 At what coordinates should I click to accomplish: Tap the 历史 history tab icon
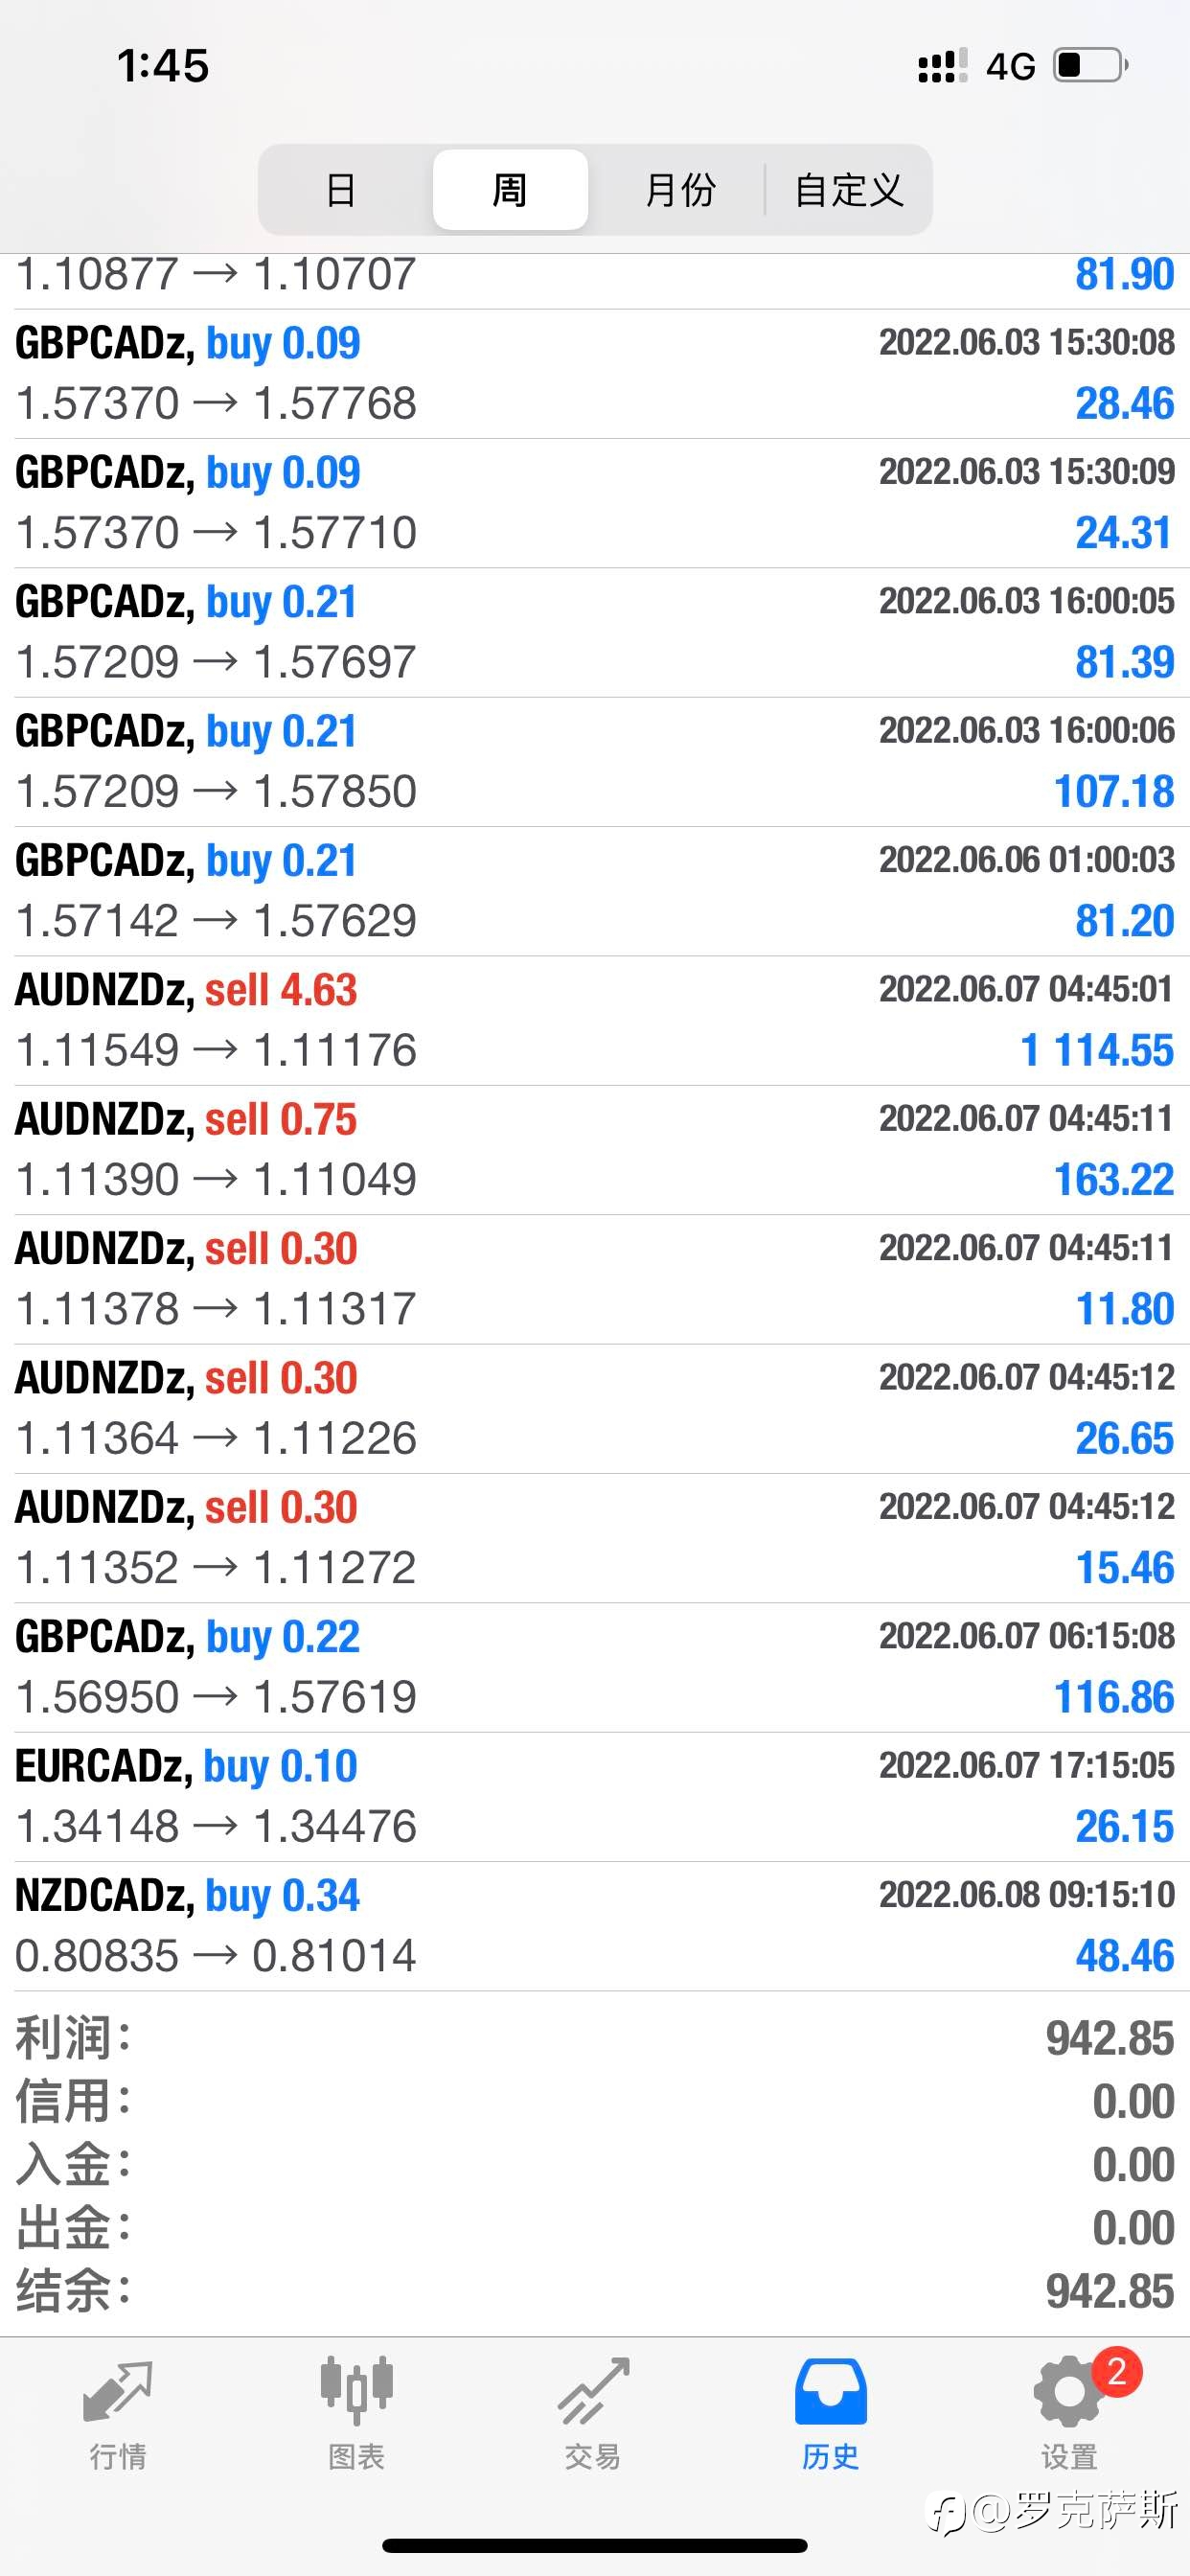(x=831, y=2392)
